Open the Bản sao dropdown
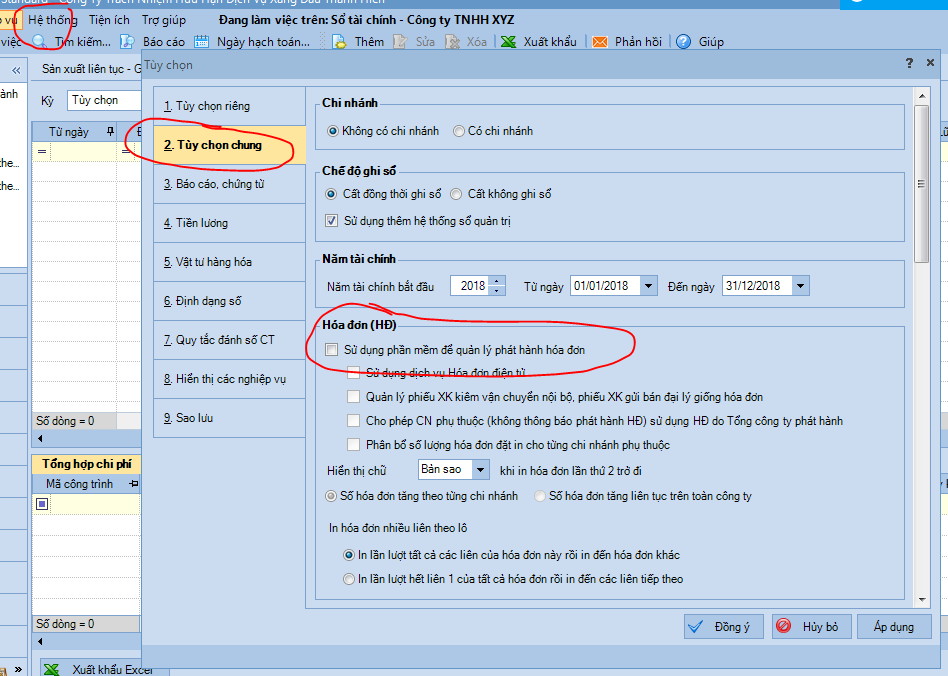The width and height of the screenshot is (948, 676). [480, 469]
